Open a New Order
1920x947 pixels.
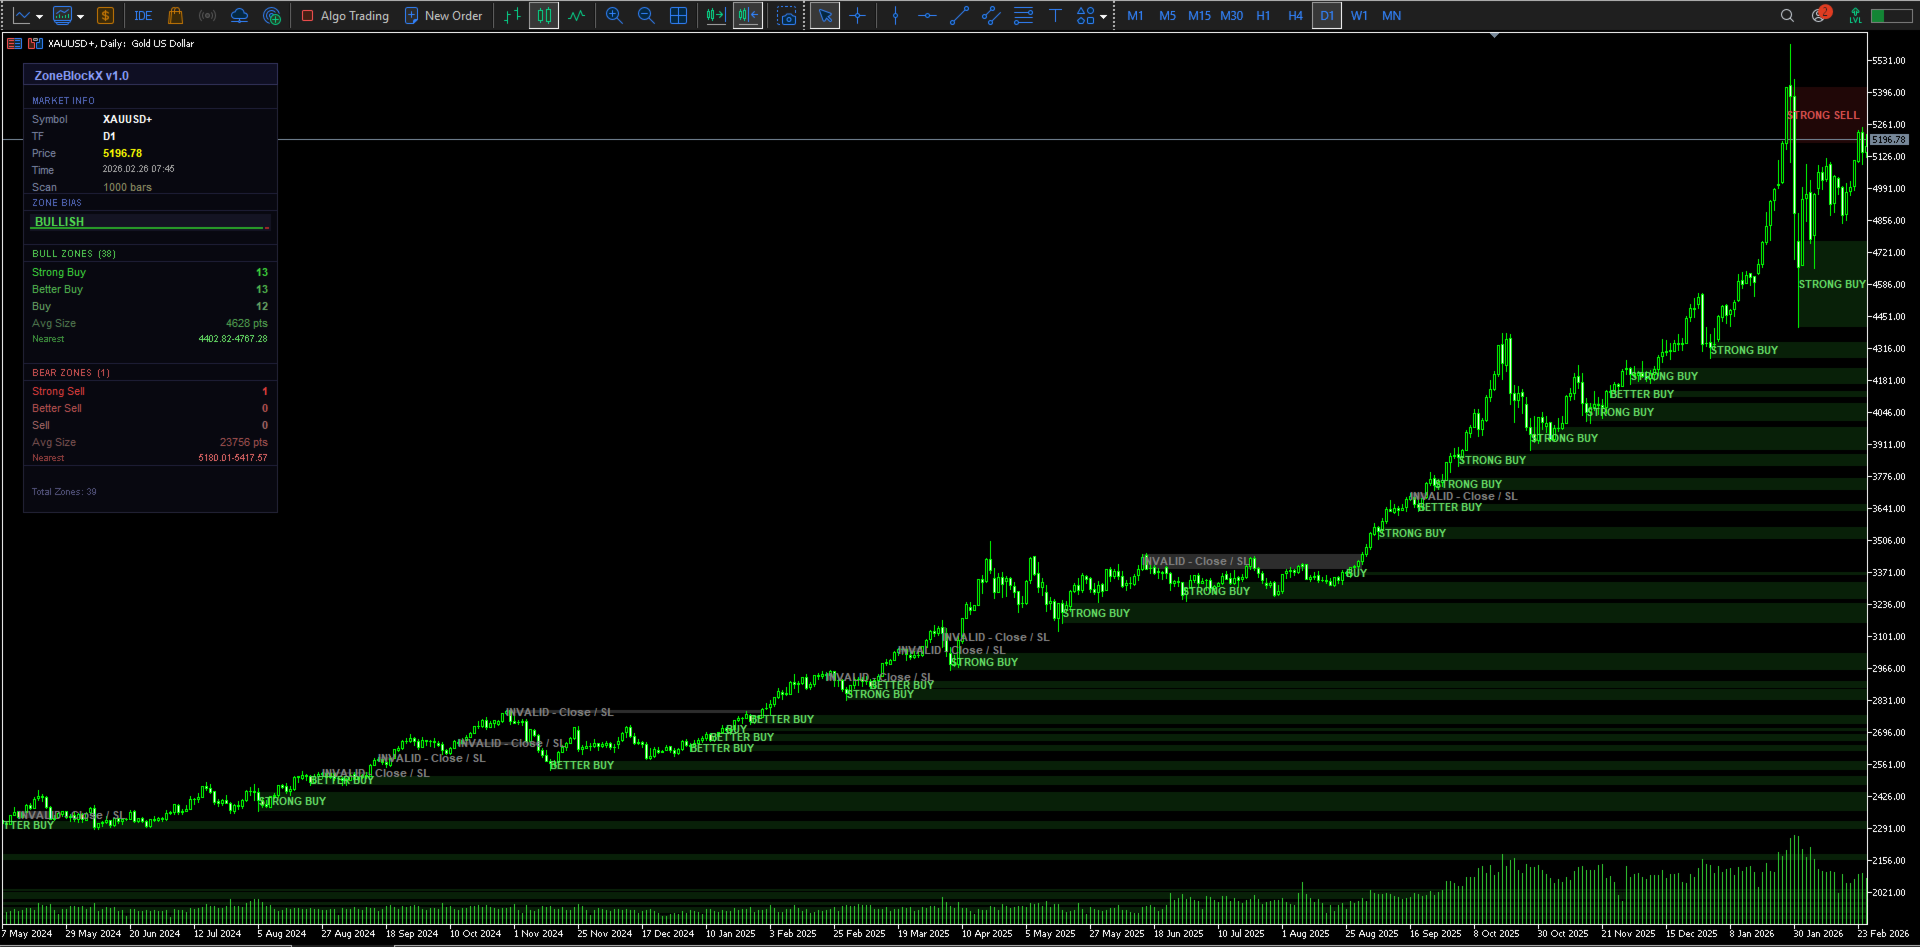tap(443, 16)
